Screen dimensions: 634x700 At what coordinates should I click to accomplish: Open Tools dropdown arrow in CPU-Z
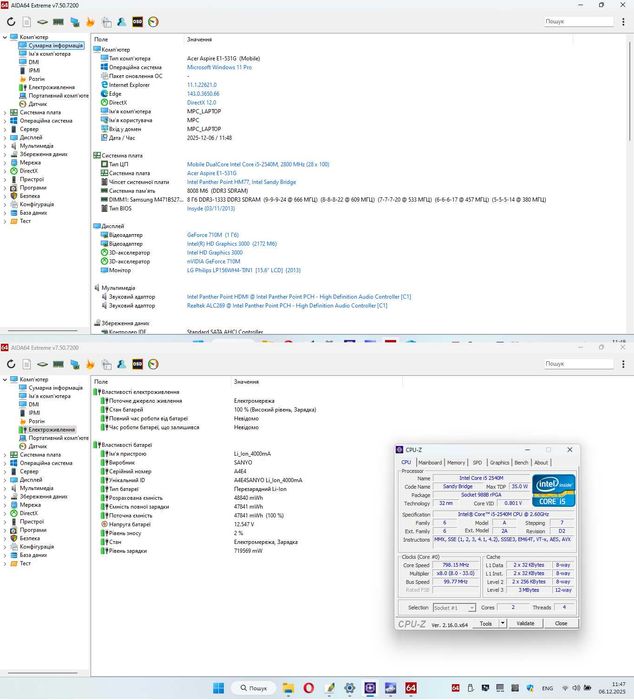pyautogui.click(x=503, y=623)
